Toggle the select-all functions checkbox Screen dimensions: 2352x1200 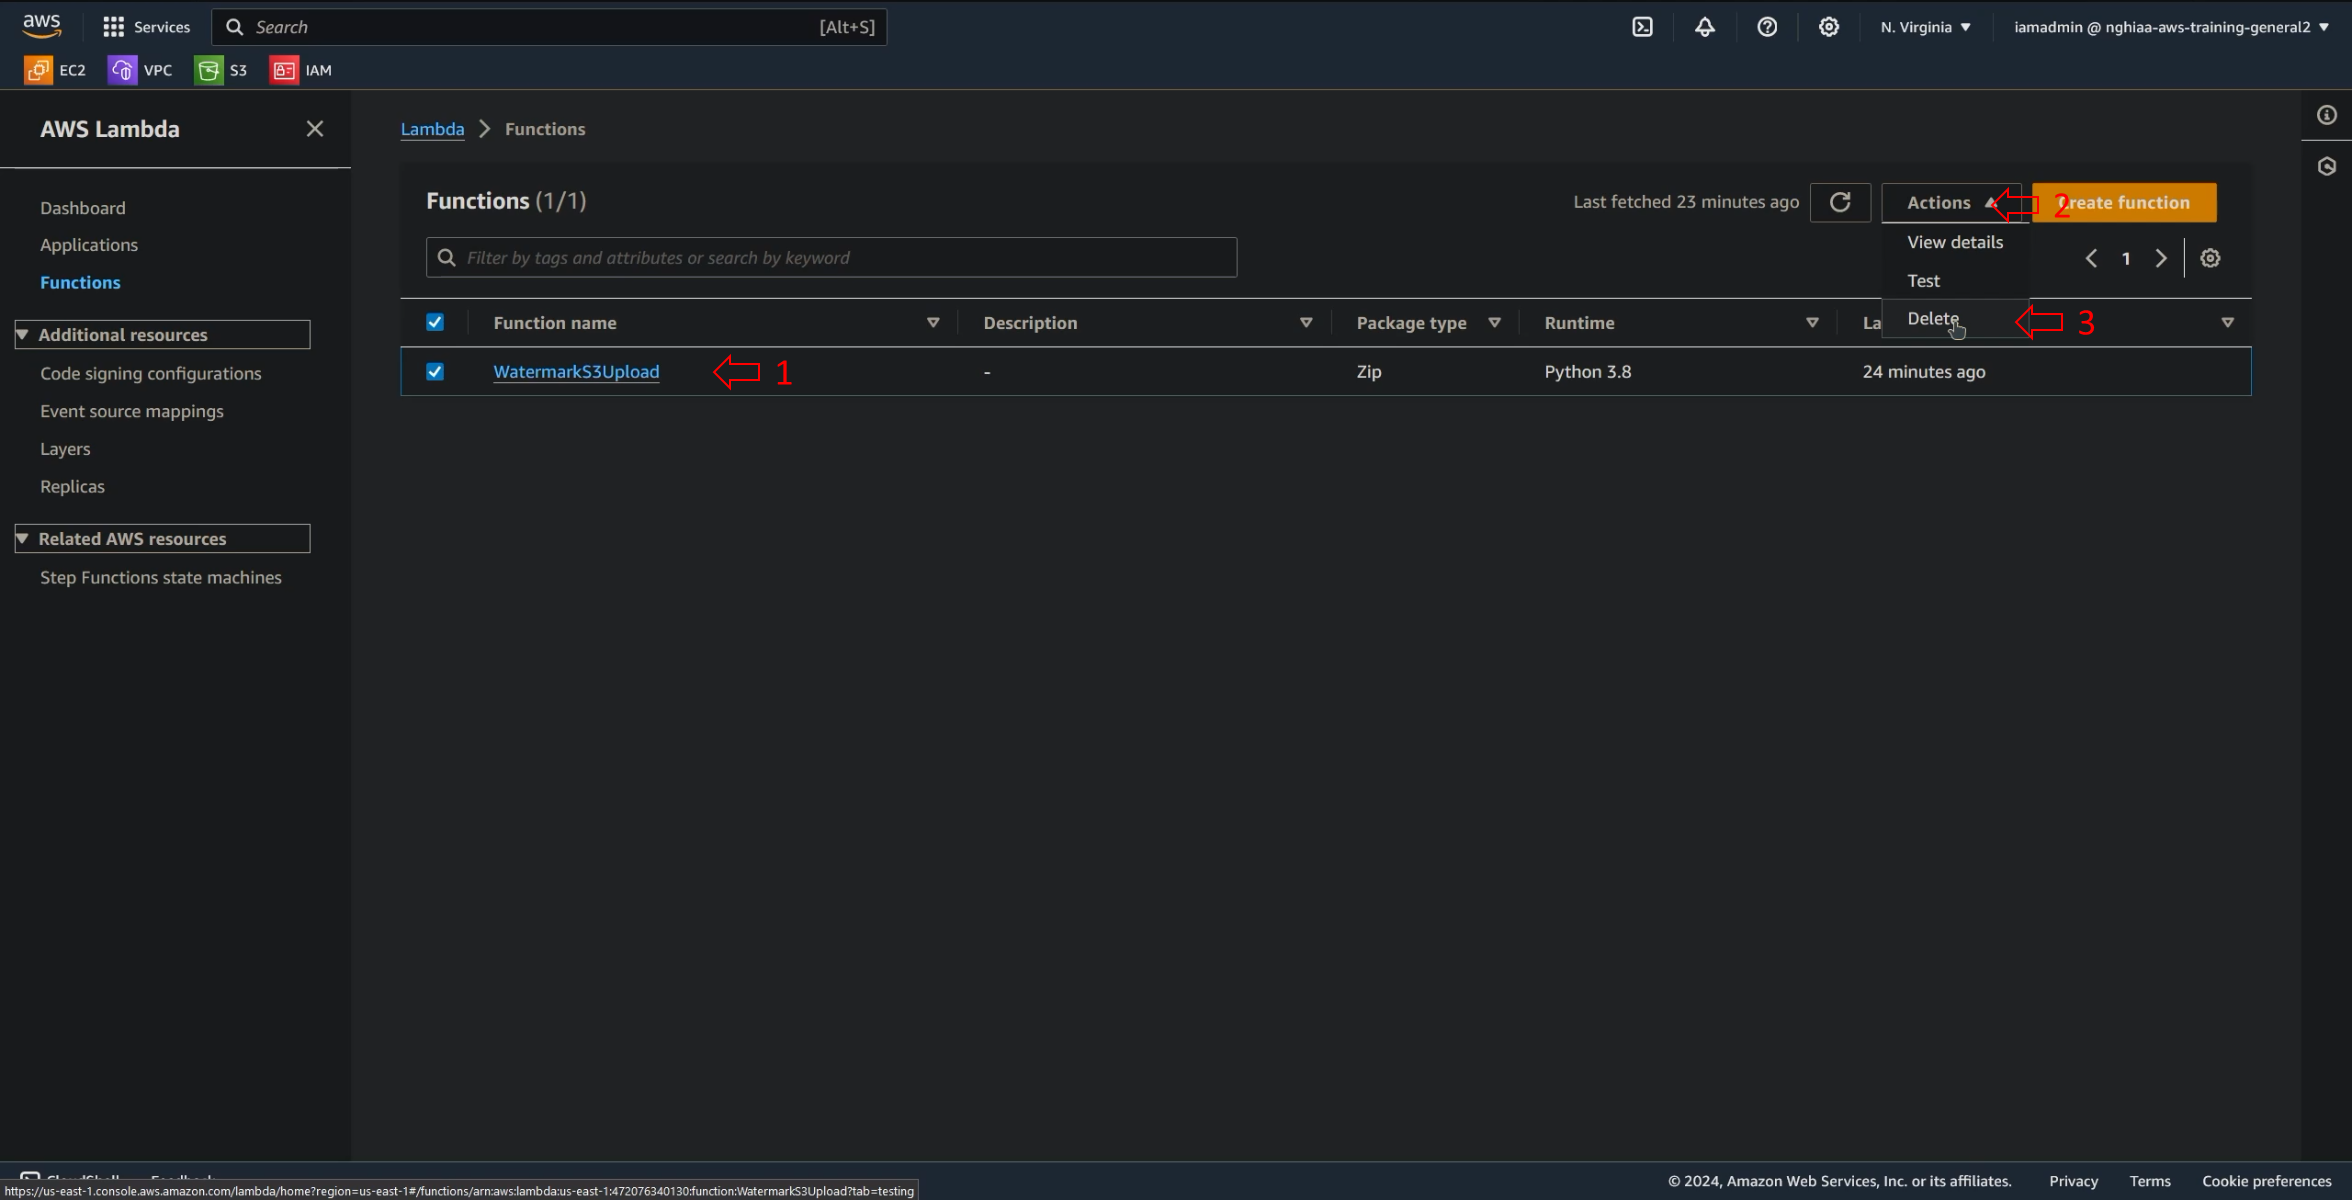[x=435, y=322]
